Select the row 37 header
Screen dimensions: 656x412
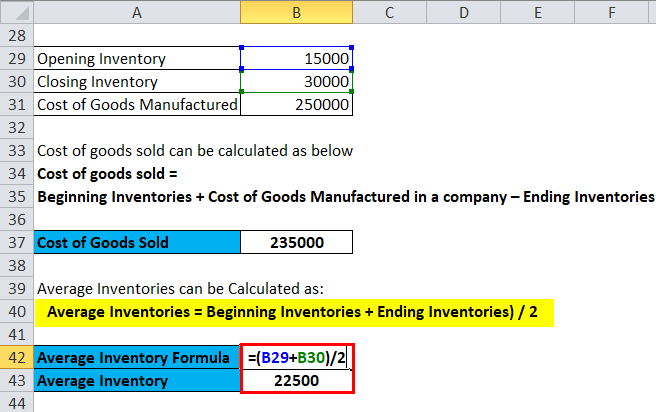coord(15,242)
